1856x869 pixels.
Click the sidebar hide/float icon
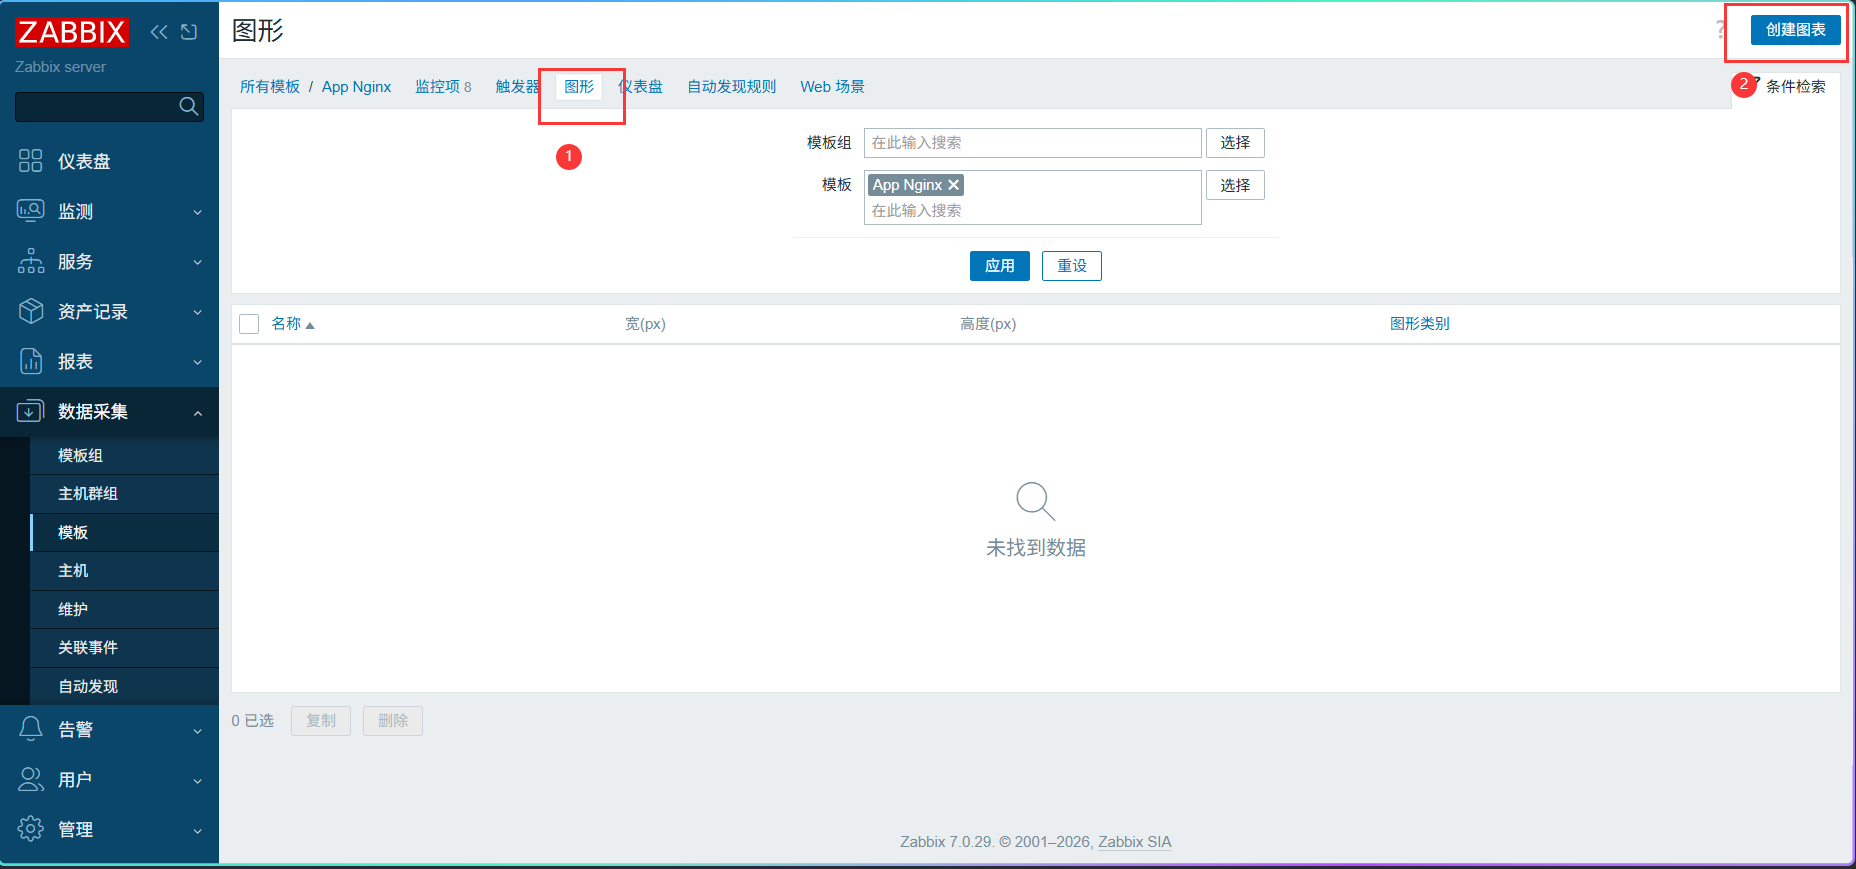pos(189,32)
